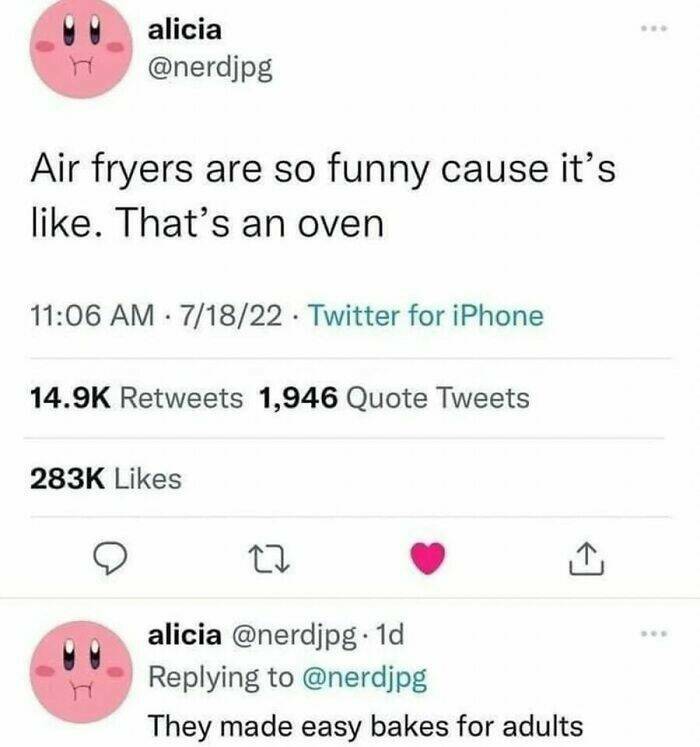Screen dimensions: 700x747
Task: Open the reply's 1d timestamp
Action: pos(390,635)
